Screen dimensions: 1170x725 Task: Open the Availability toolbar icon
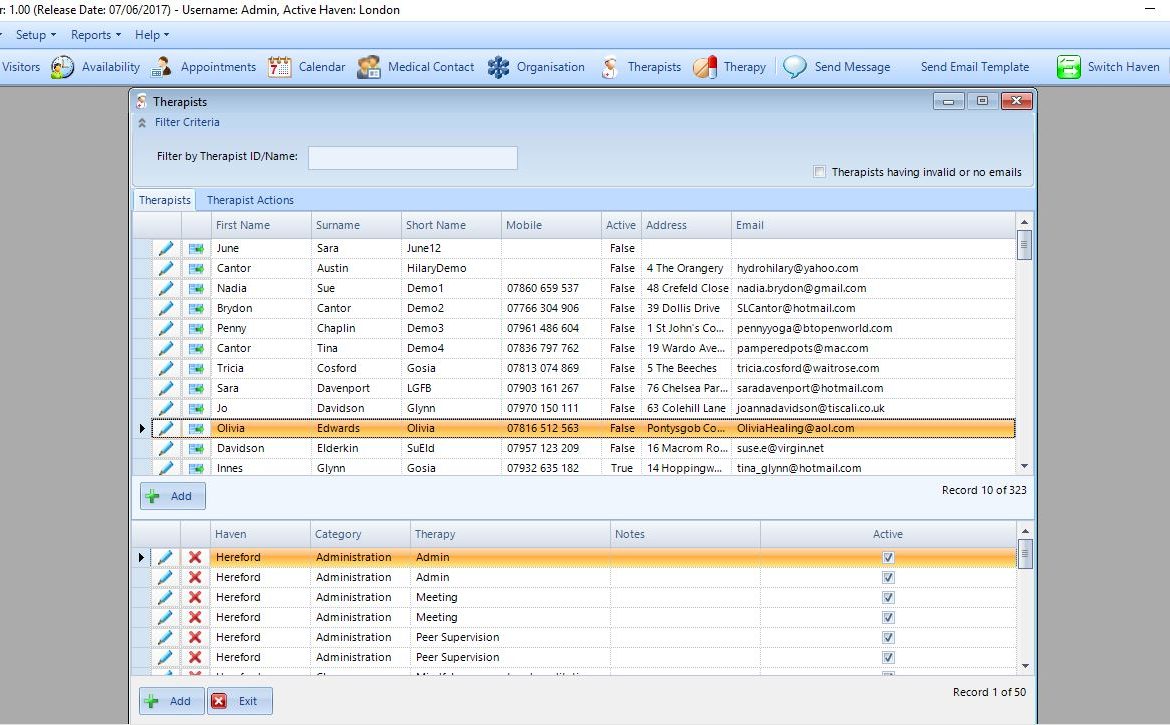(62, 67)
